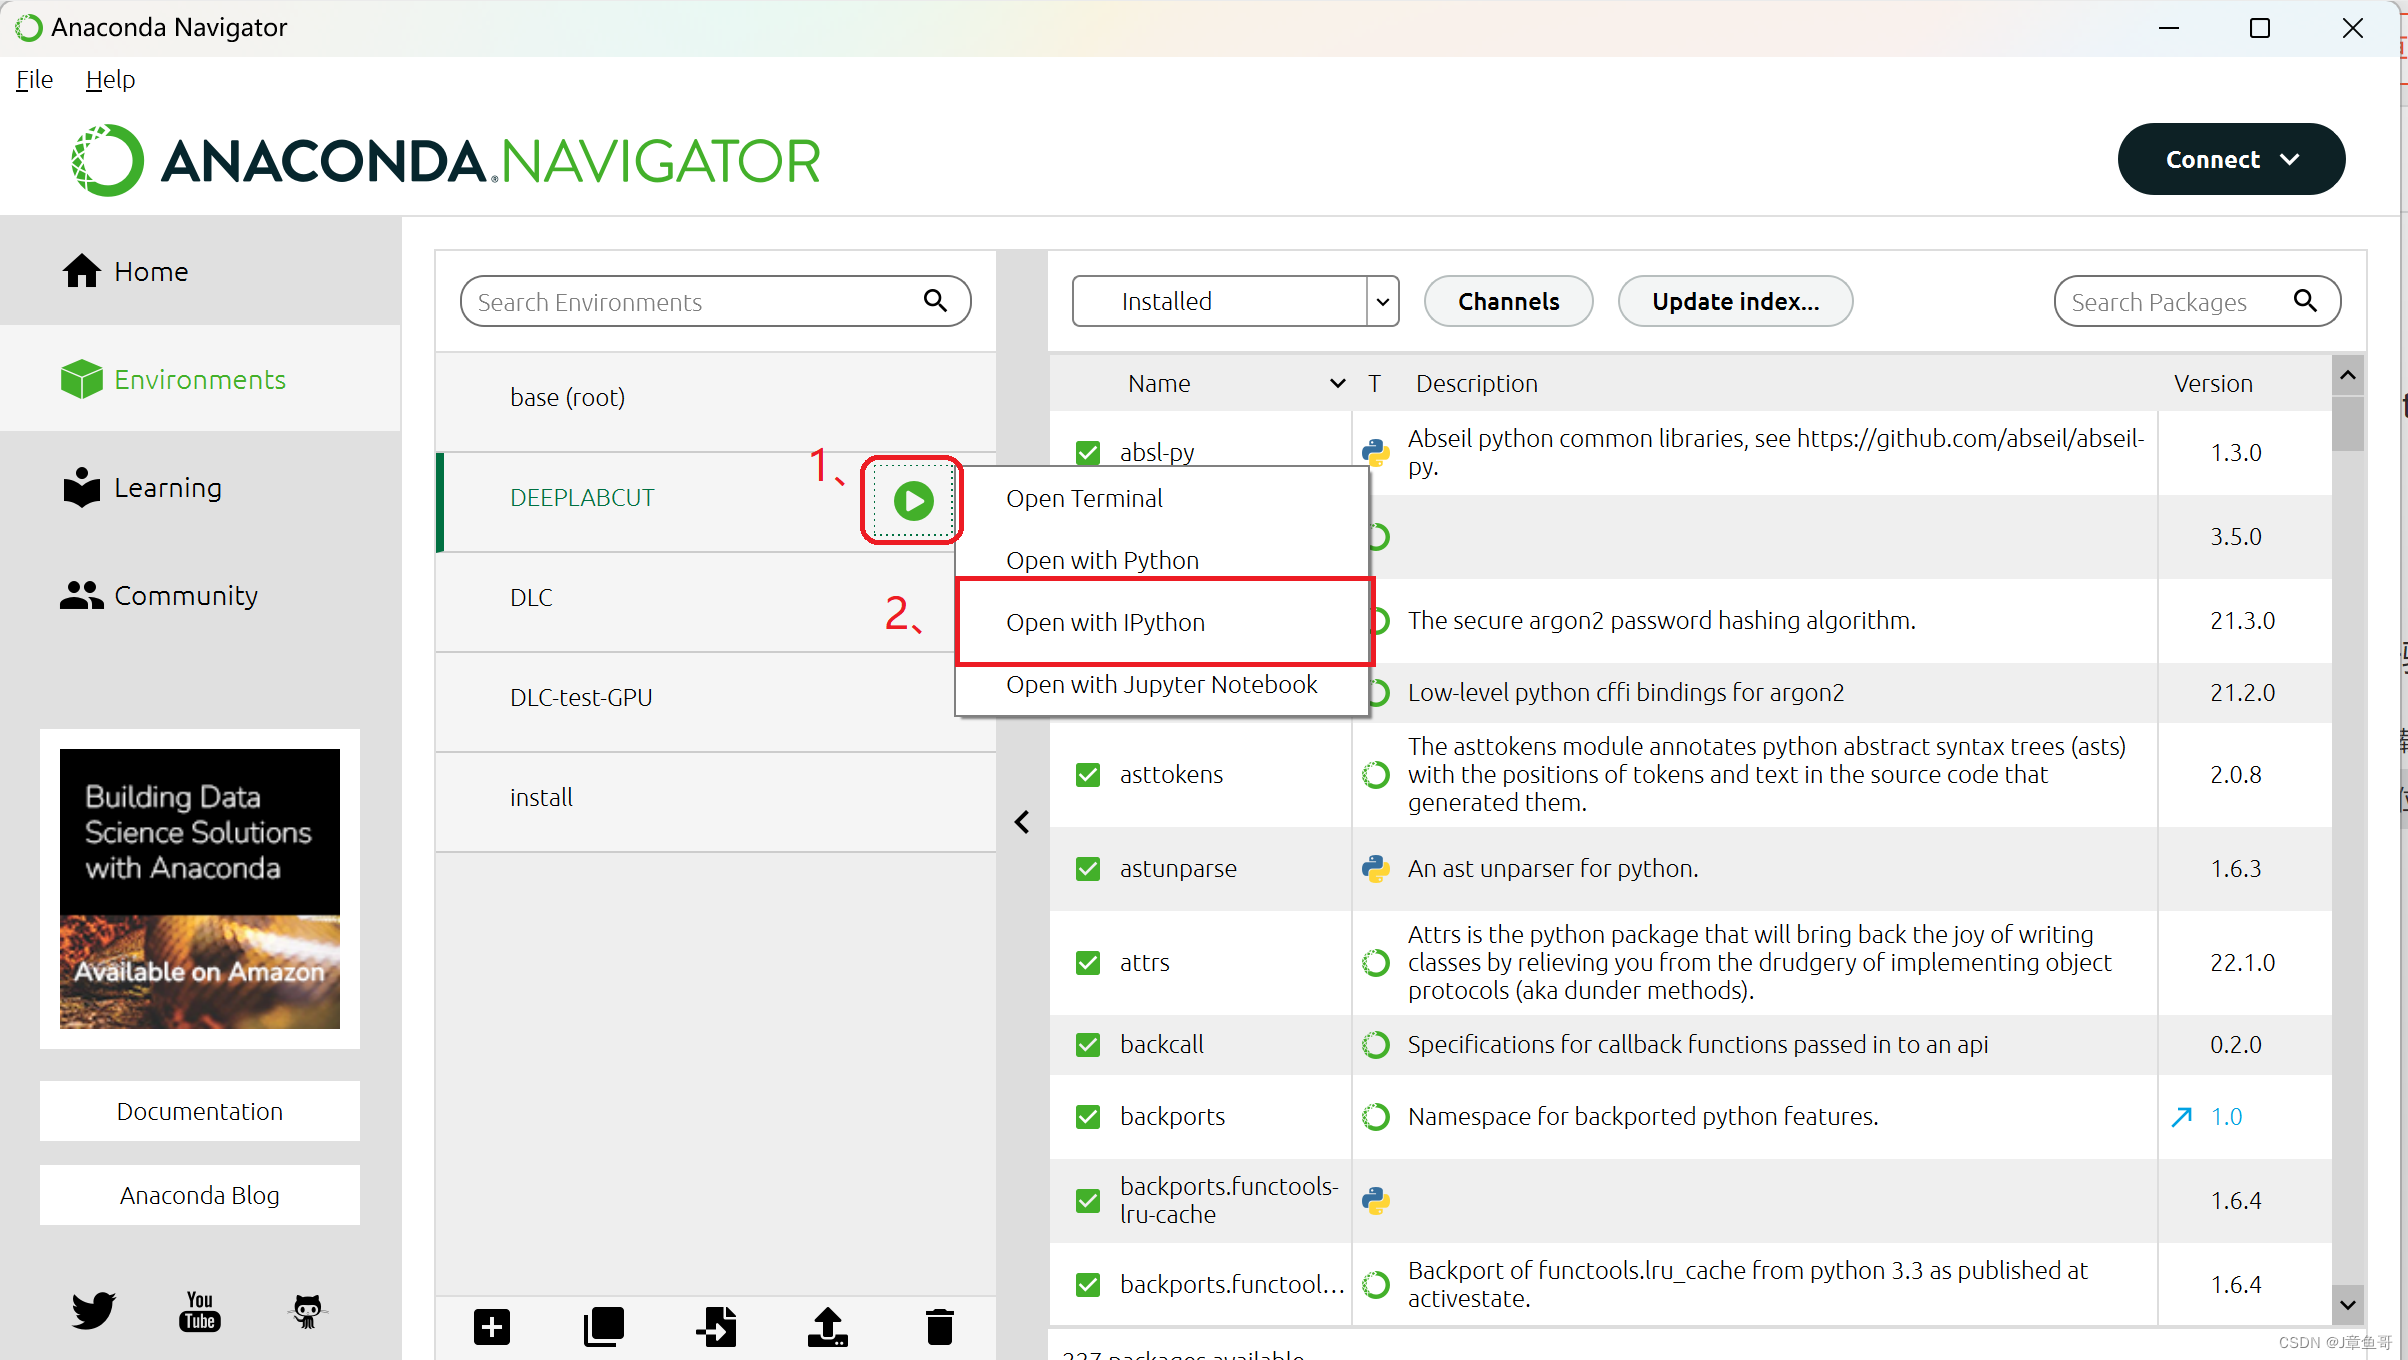Uncheck the asttokens package checkbox
2408x1360 pixels.
(1088, 775)
